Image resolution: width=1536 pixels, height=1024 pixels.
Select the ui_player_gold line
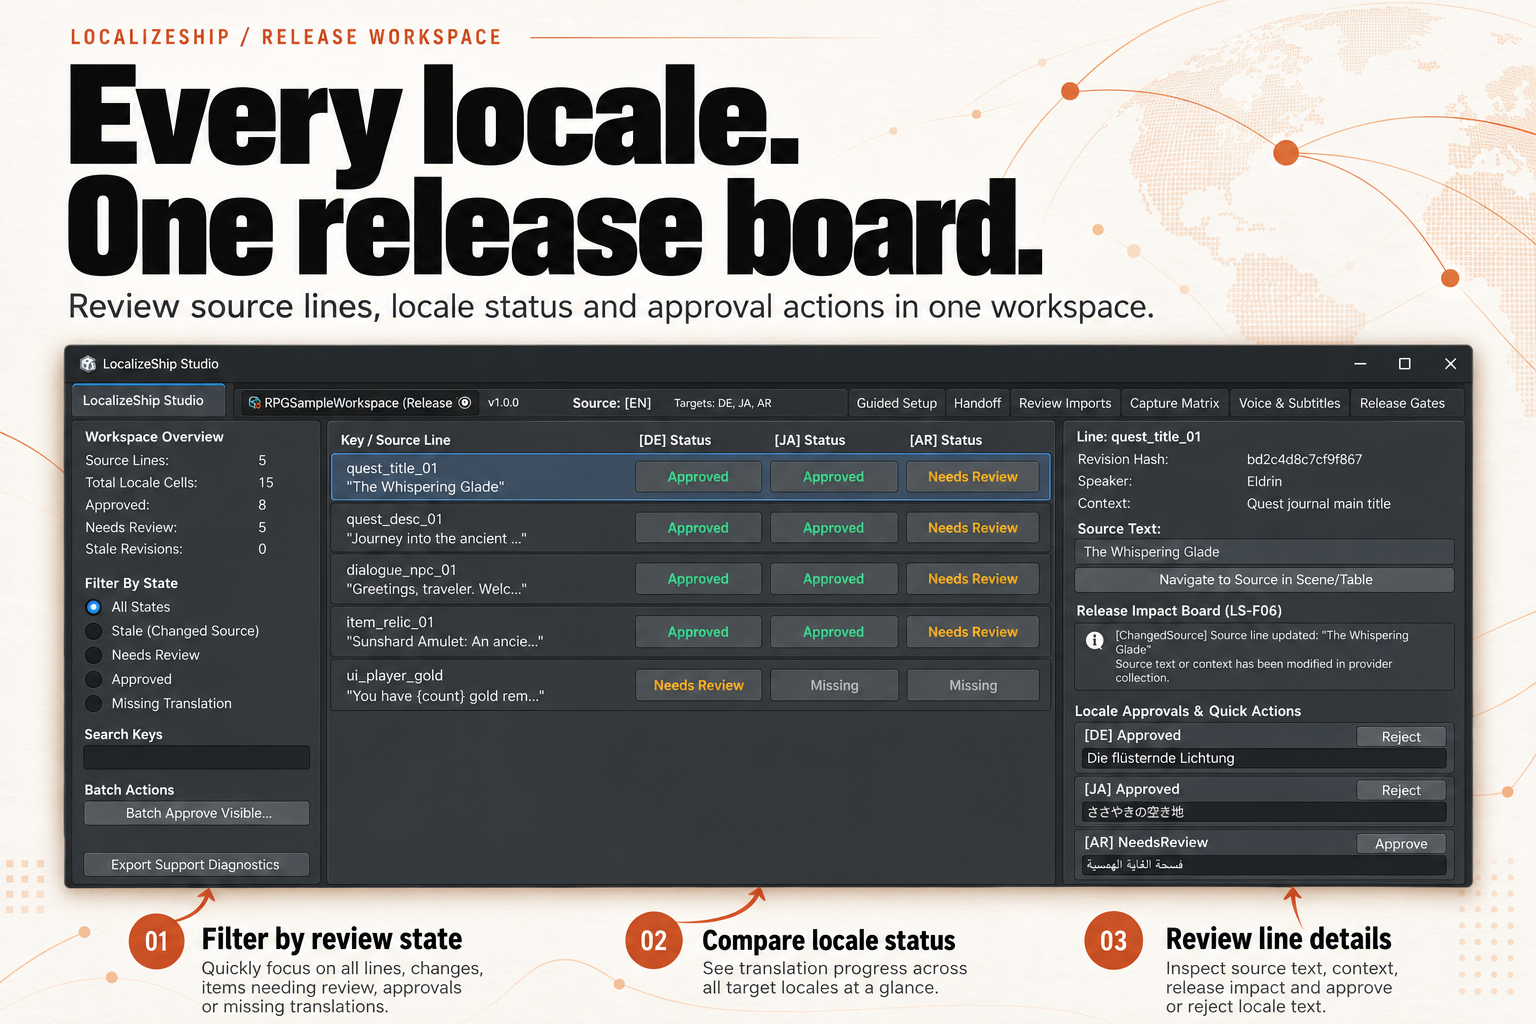tap(690, 685)
